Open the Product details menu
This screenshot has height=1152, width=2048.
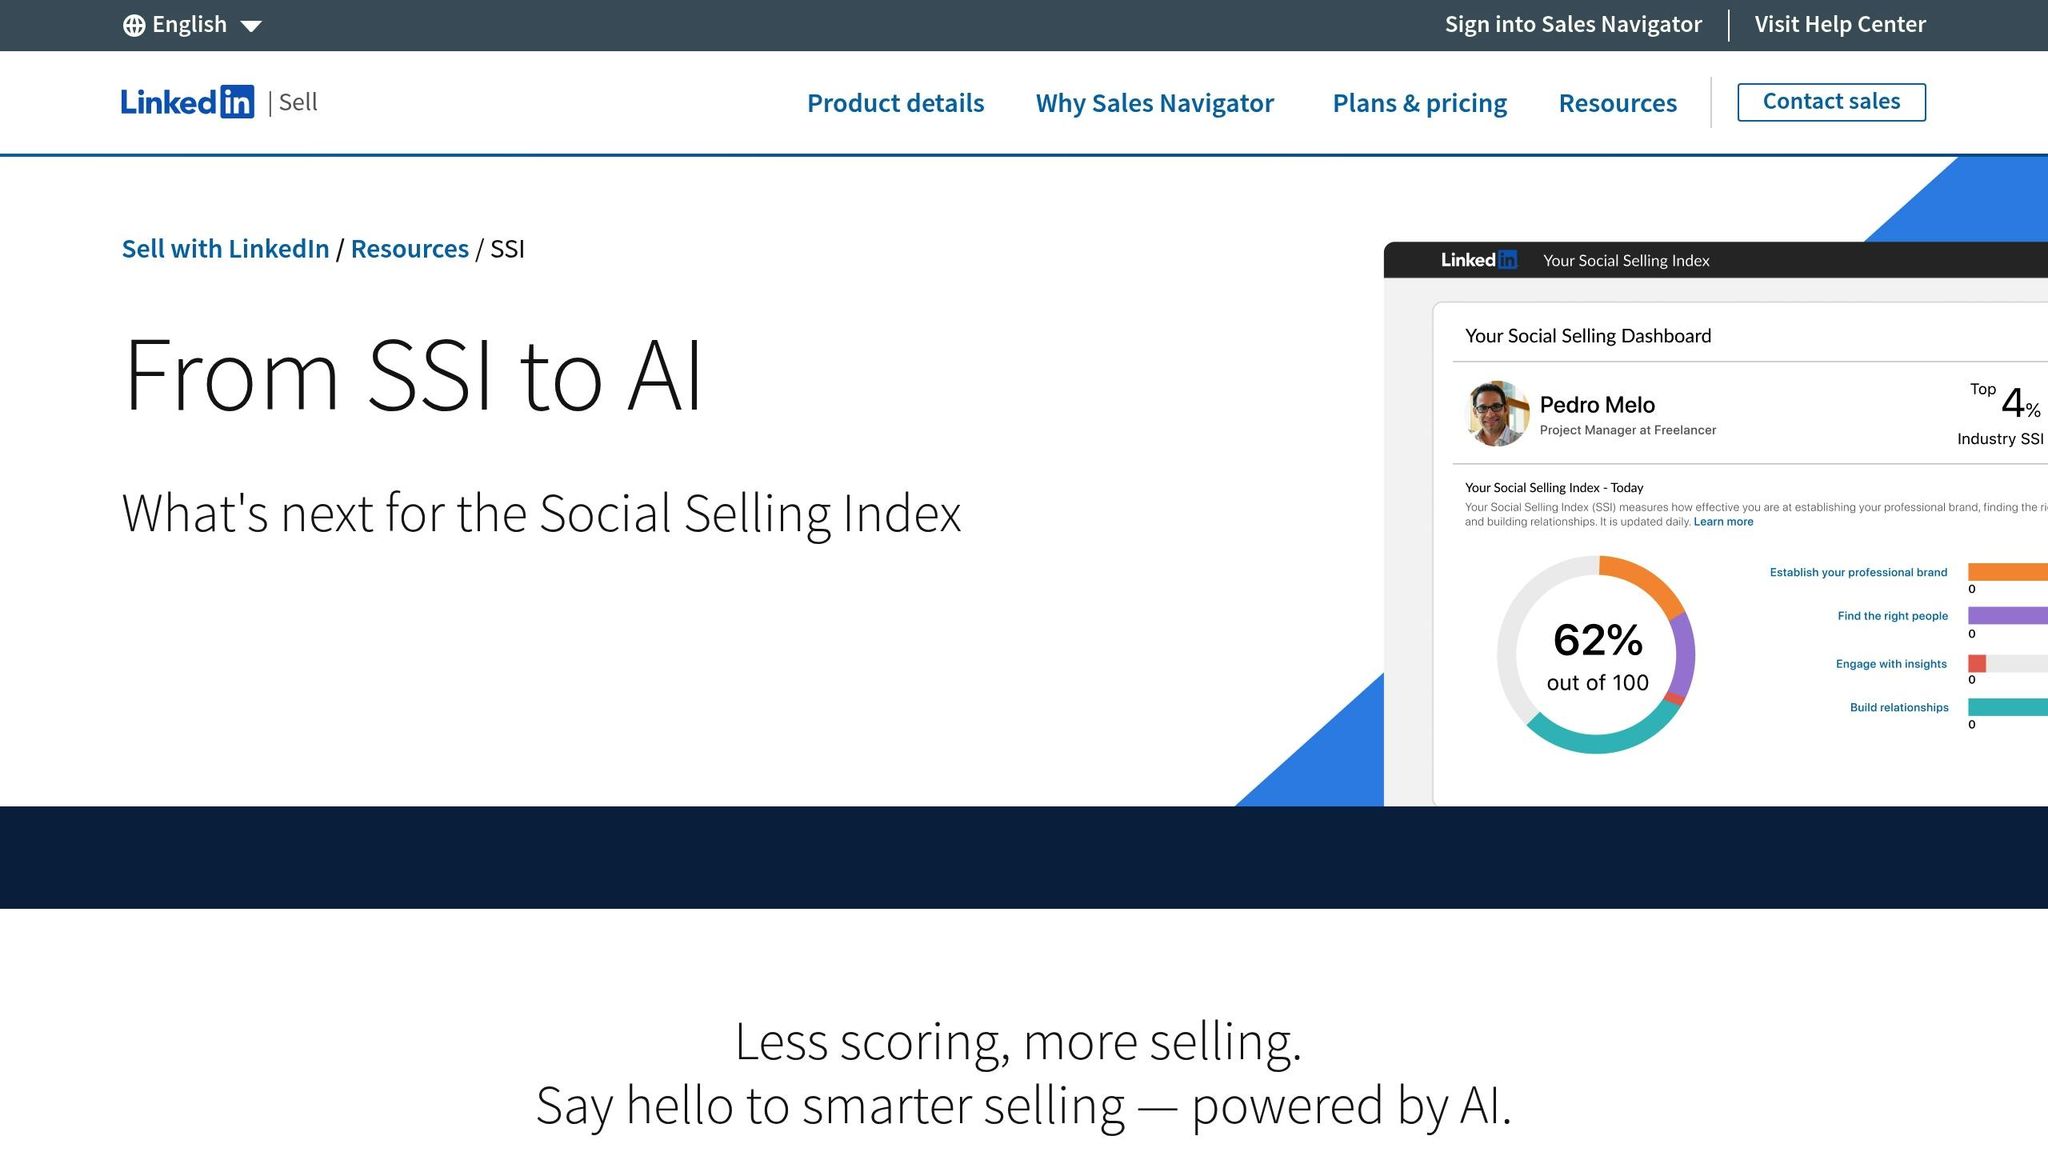click(x=895, y=103)
